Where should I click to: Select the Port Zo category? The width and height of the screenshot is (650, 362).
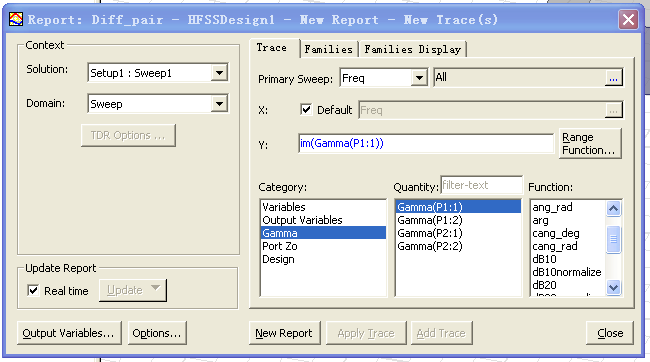point(323,246)
